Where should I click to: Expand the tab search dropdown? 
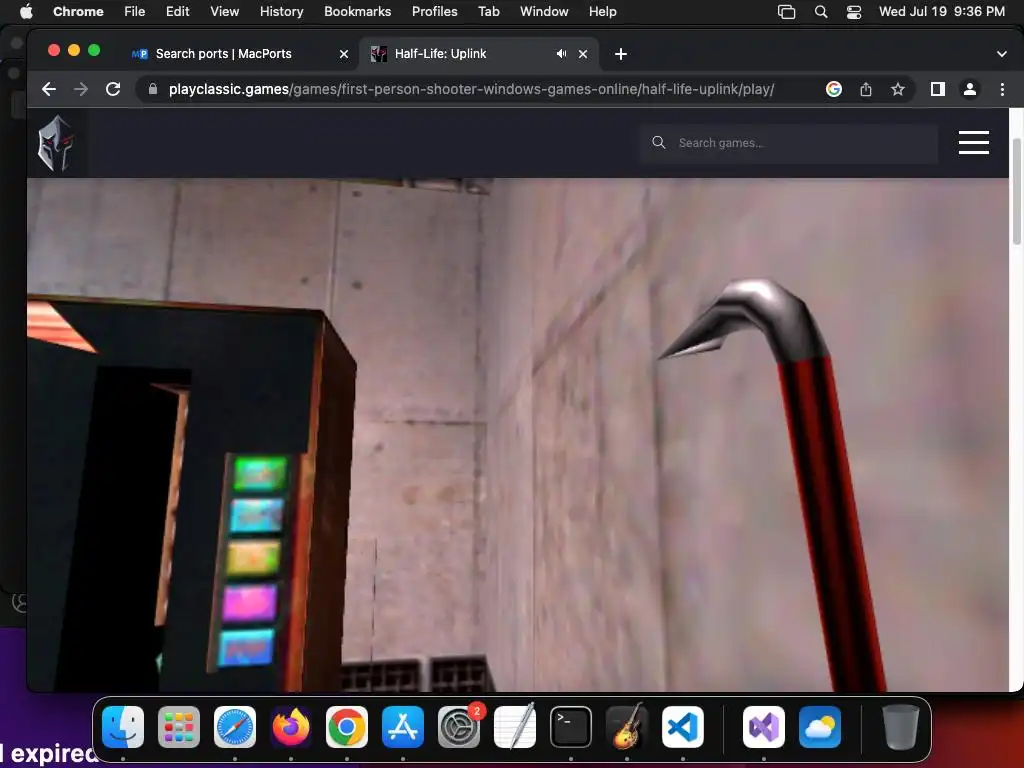(1001, 54)
